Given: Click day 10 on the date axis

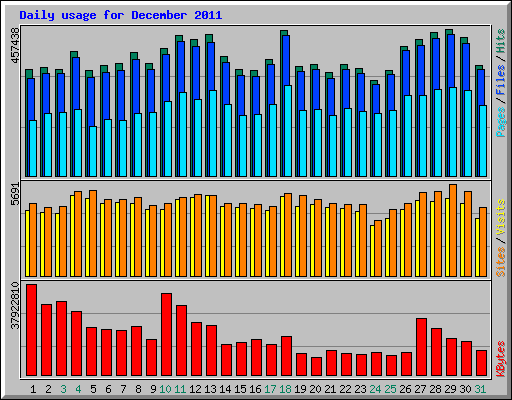Looking at the screenshot, I should pyautogui.click(x=165, y=389).
